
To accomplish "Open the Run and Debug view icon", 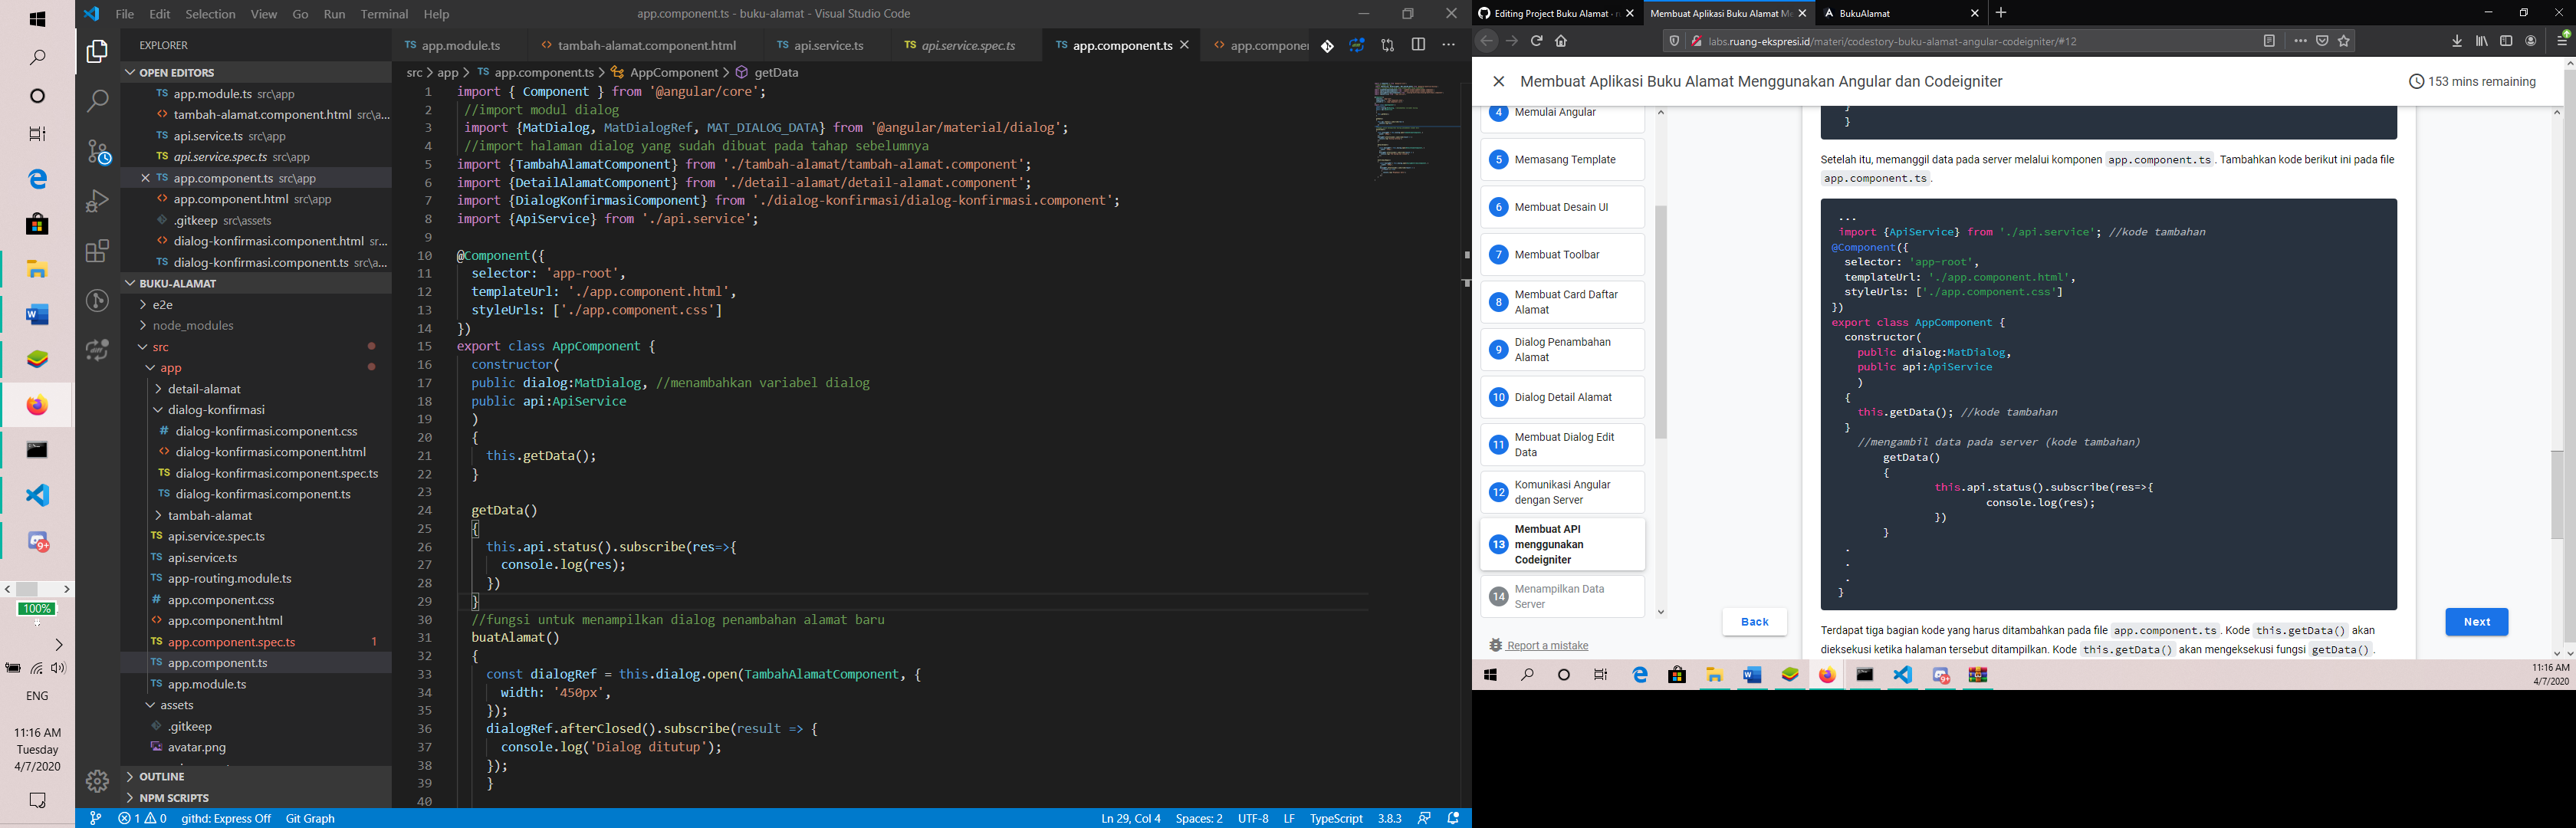I will [x=97, y=201].
